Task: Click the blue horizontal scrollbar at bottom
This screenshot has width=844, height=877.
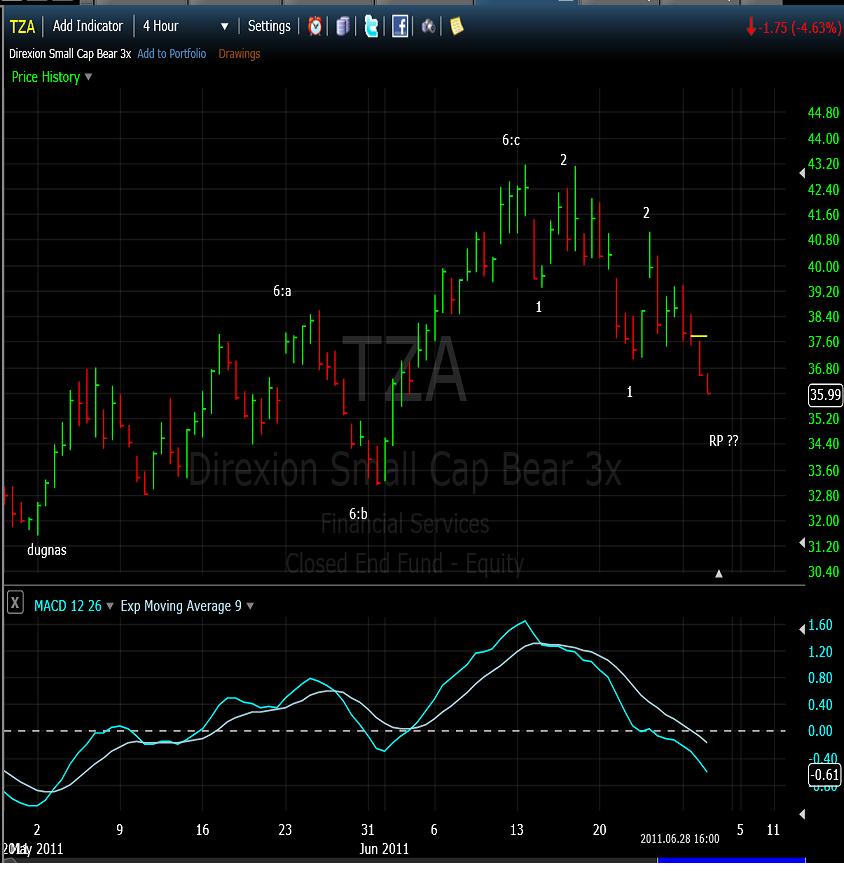Action: (731, 860)
